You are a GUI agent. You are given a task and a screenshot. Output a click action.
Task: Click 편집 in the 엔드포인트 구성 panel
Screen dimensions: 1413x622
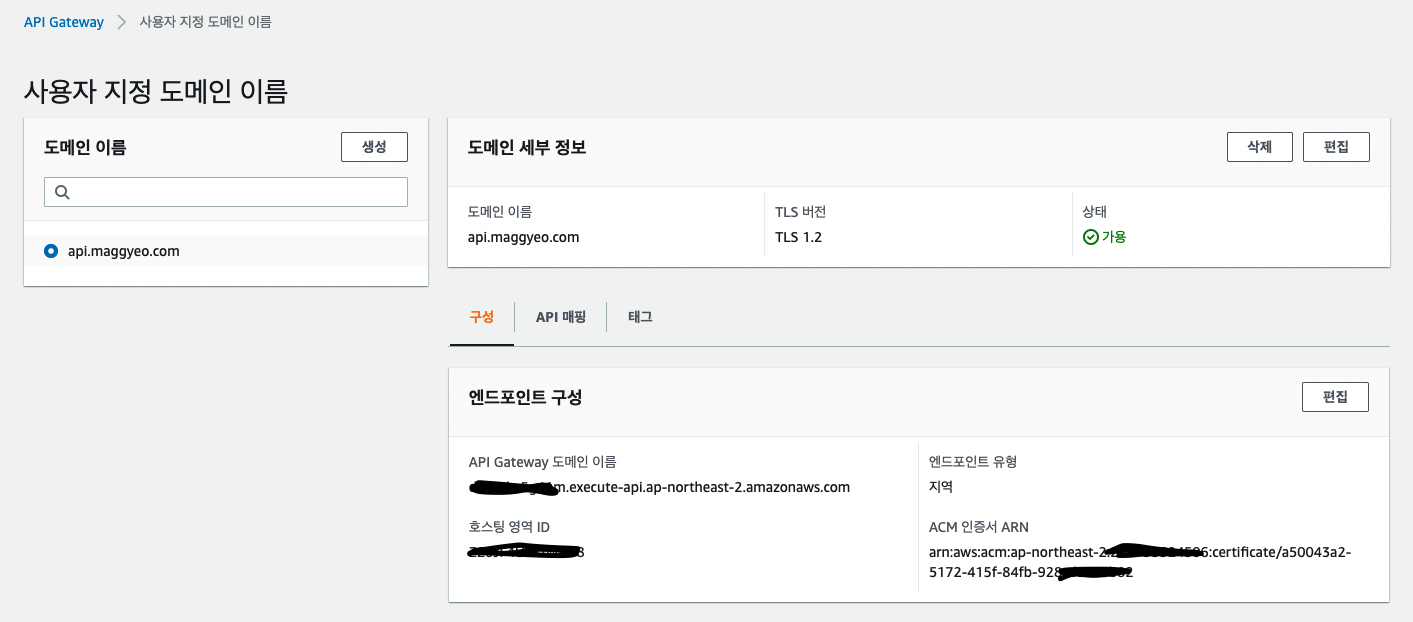tap(1334, 397)
